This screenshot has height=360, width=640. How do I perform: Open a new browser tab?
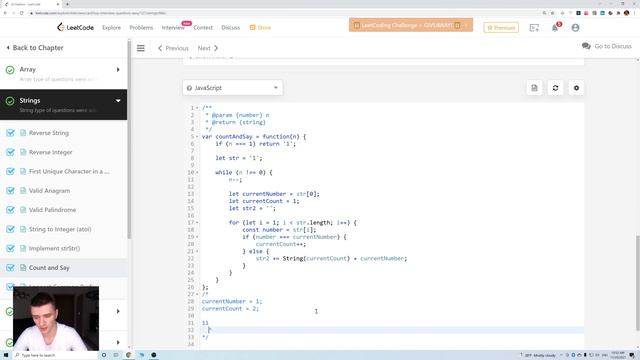tap(67, 4)
